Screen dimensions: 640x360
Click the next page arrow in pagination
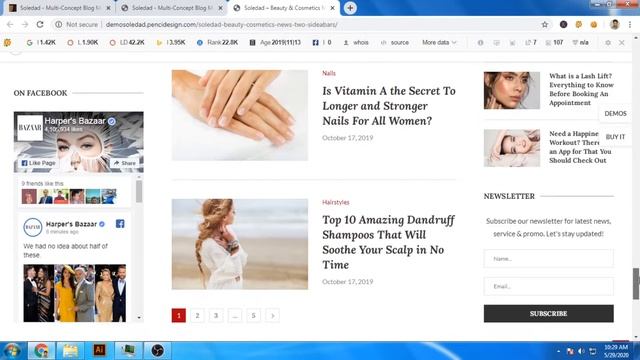click(272, 316)
